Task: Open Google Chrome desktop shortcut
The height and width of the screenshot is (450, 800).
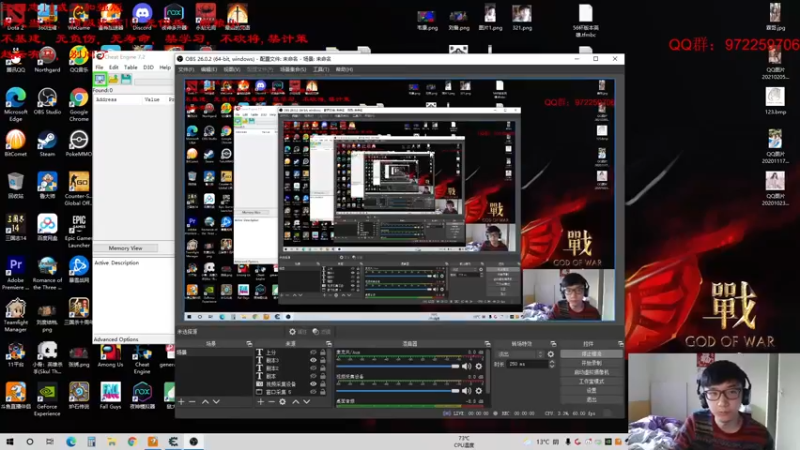Action: (79, 105)
